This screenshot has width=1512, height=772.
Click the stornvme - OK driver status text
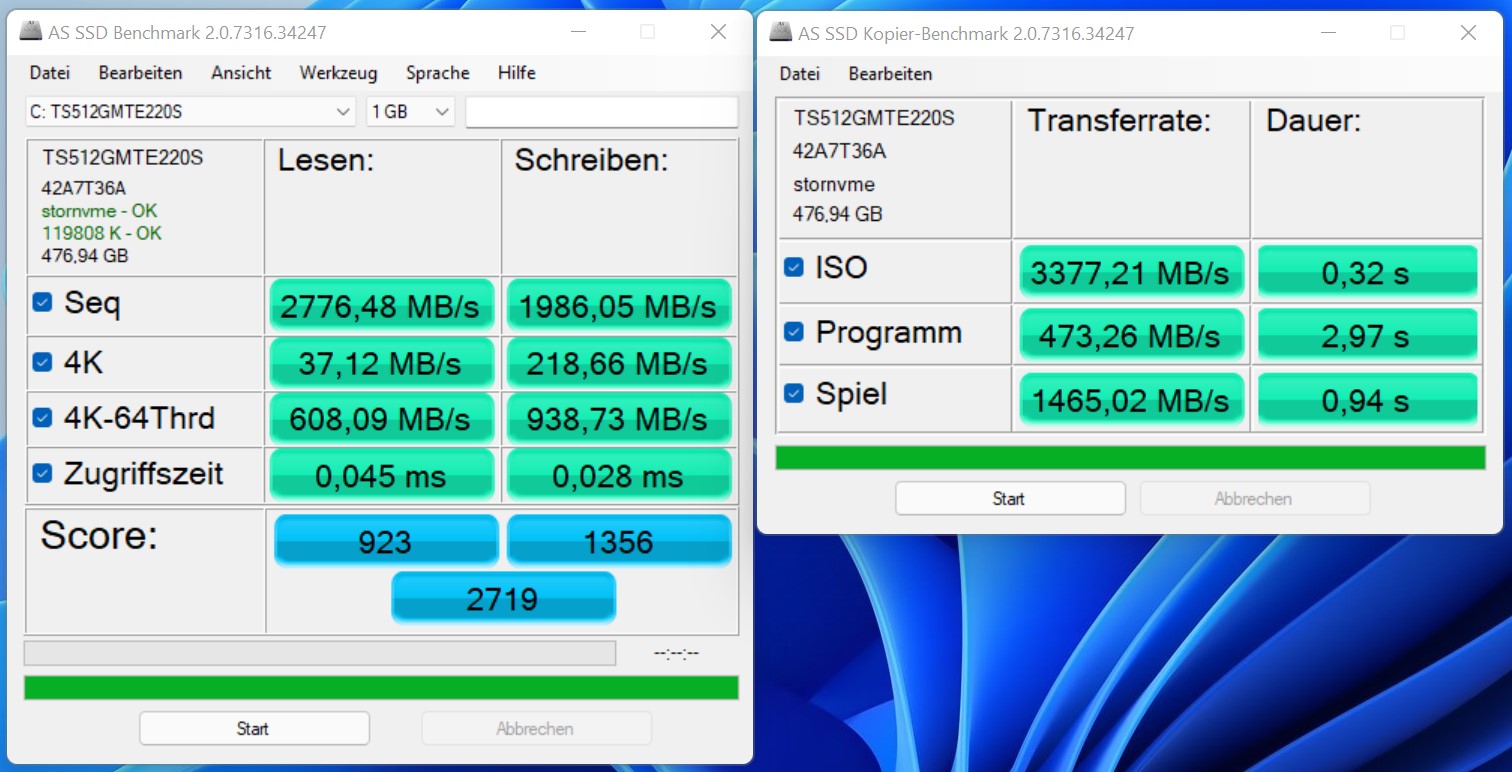[99, 211]
